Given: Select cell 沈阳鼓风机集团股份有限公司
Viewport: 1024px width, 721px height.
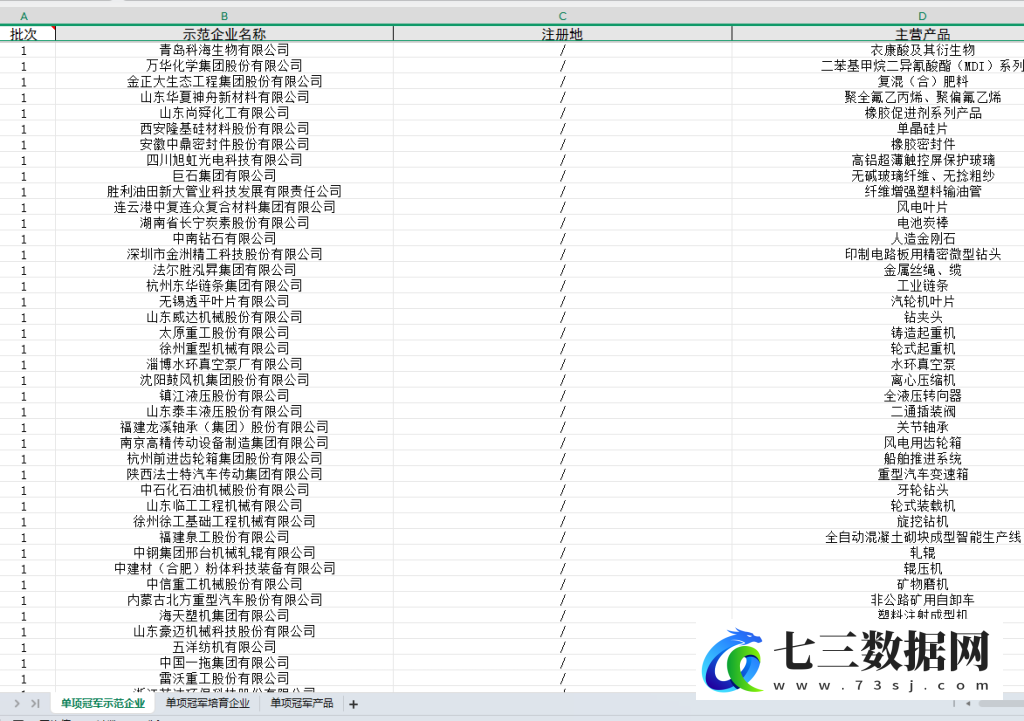Looking at the screenshot, I should [224, 379].
